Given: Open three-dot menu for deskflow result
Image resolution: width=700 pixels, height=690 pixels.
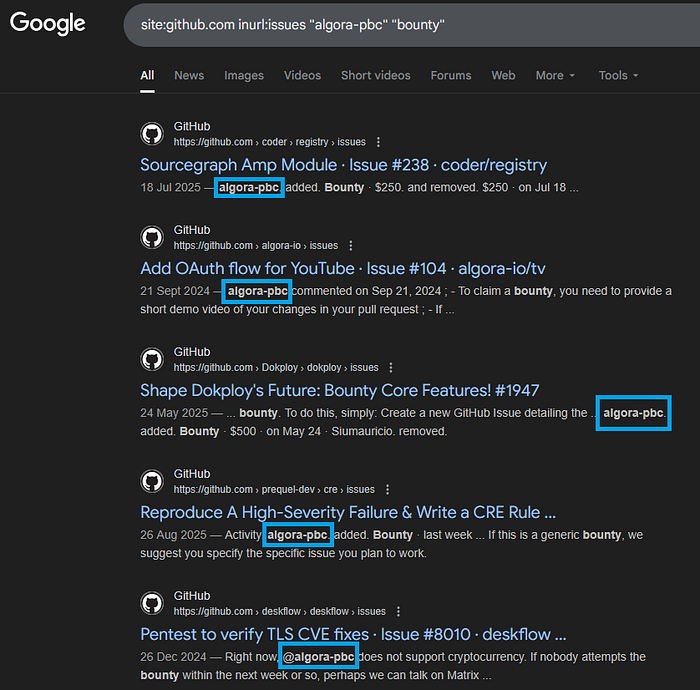Looking at the screenshot, I should [398, 611].
